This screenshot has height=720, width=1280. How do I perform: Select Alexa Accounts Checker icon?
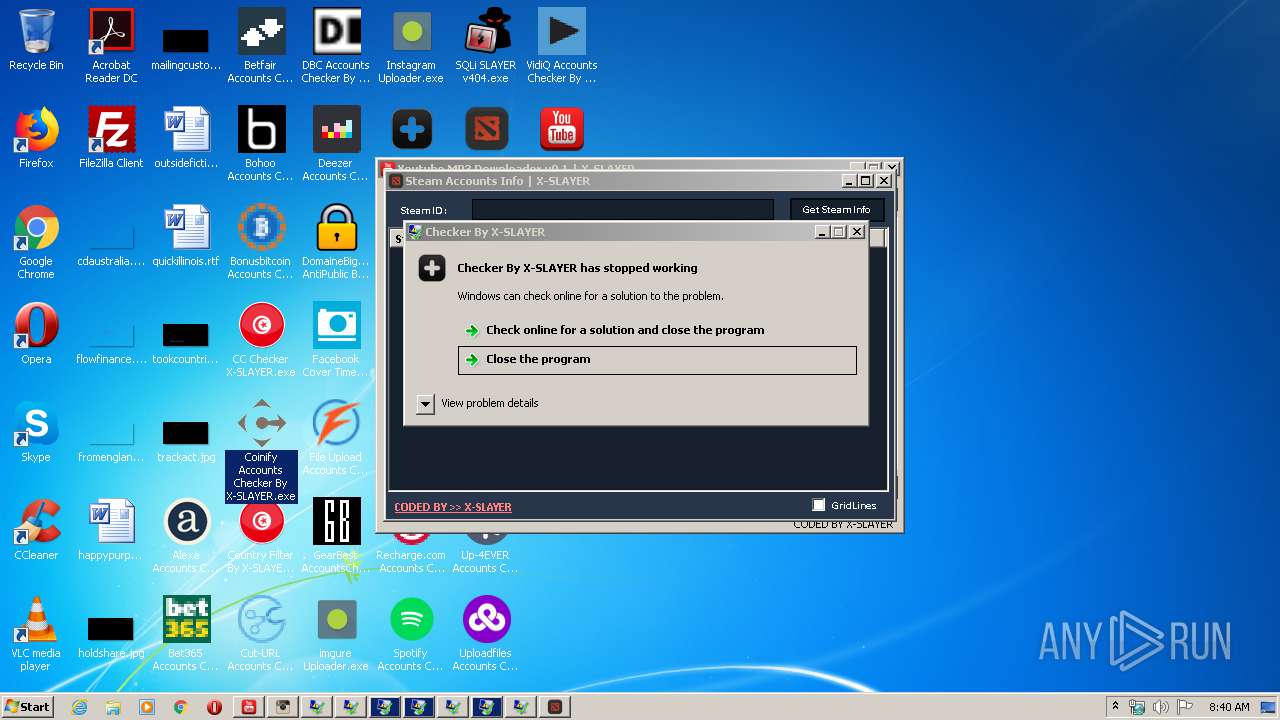tap(186, 536)
